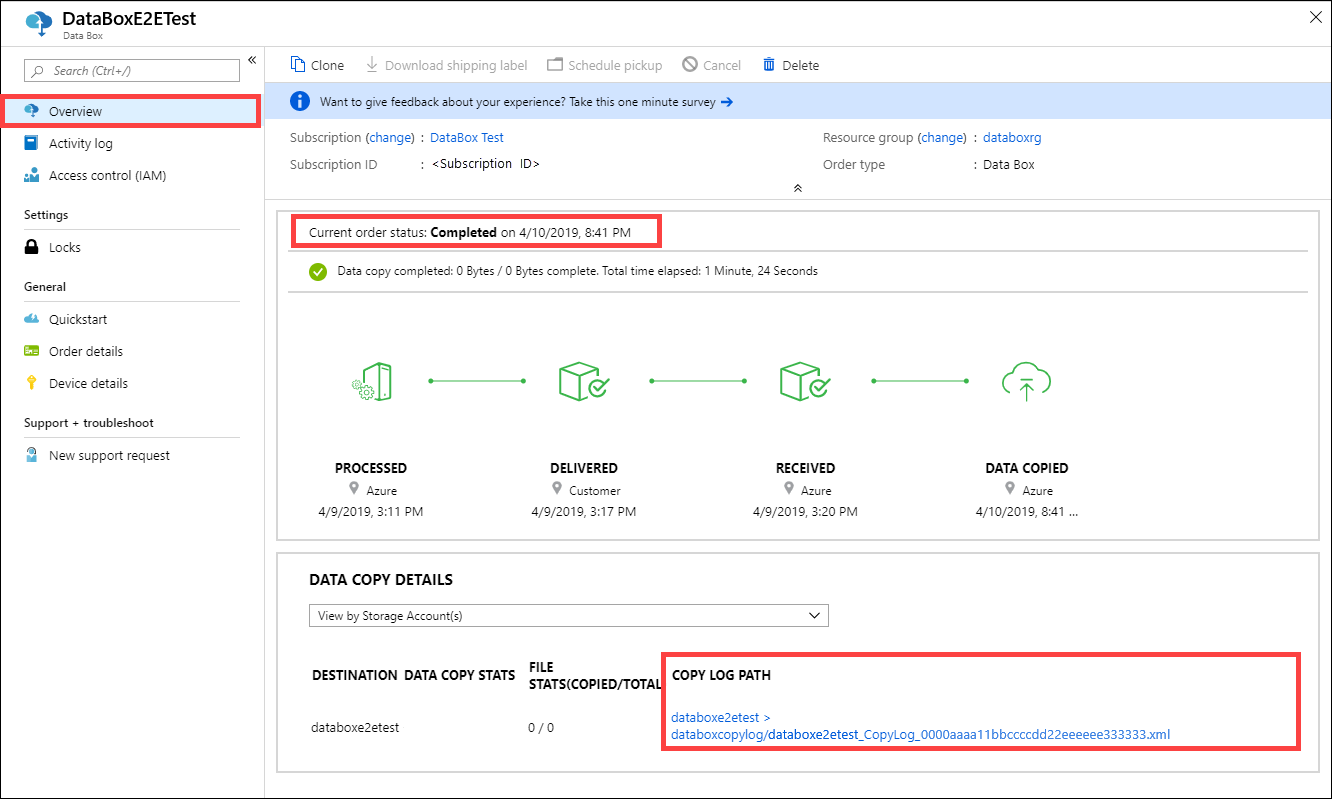Click inside the Search box

pyautogui.click(x=130, y=70)
